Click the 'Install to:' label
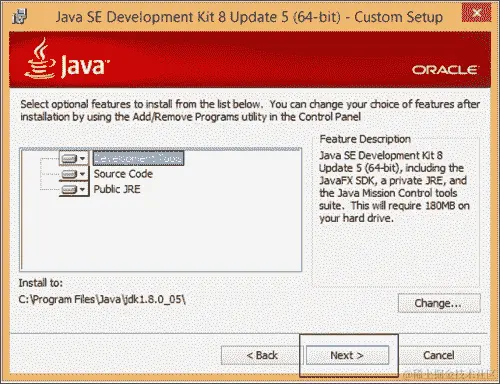The image size is (500, 384). 40,283
